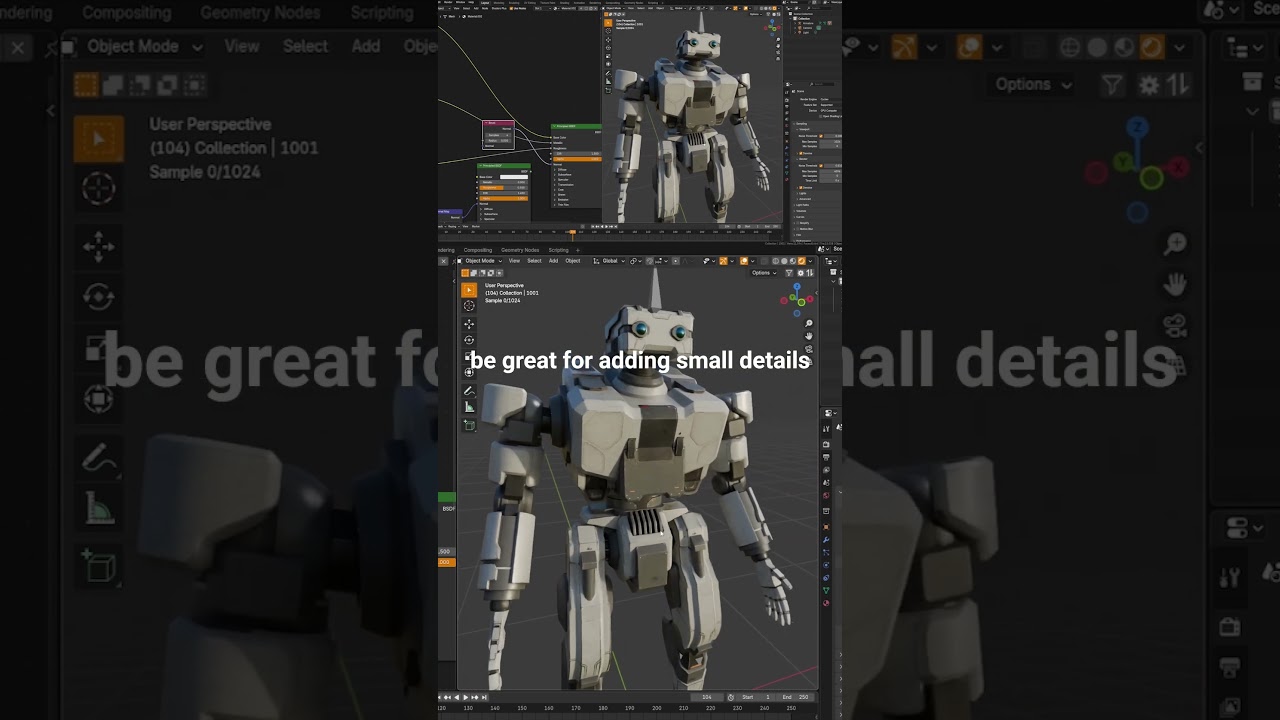Open Global orientation dropdown in lower viewport header

609,261
